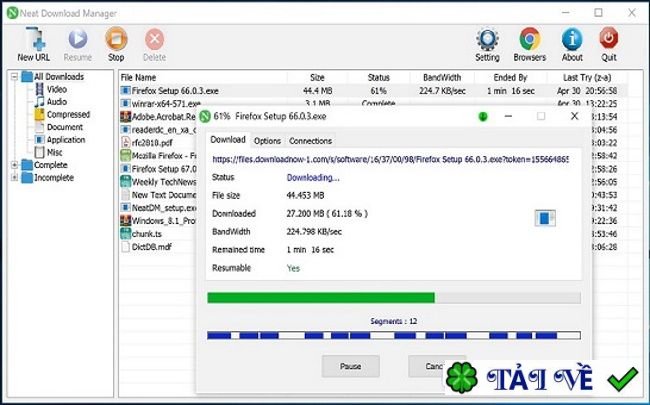Select winrar-x64-571.exe row
The width and height of the screenshot is (650, 405).
tap(373, 103)
